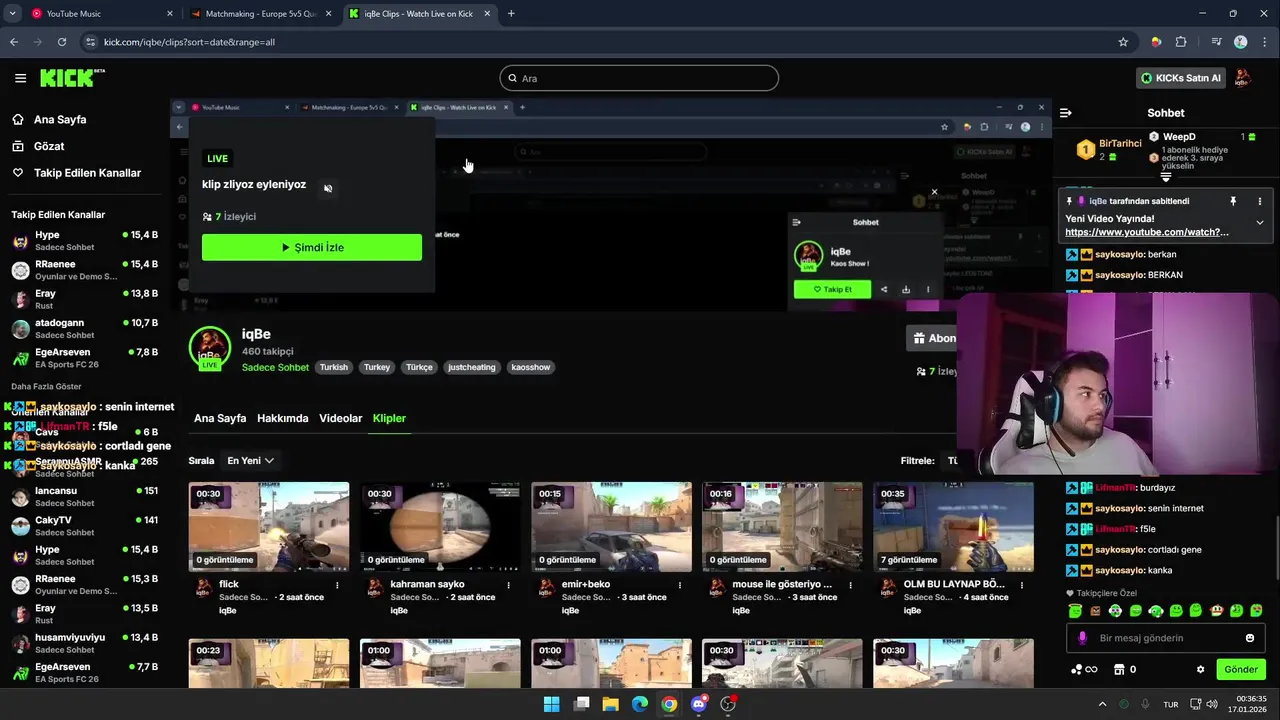Open Microsoft Edge from taskbar
1280x720 pixels.
tap(640, 704)
